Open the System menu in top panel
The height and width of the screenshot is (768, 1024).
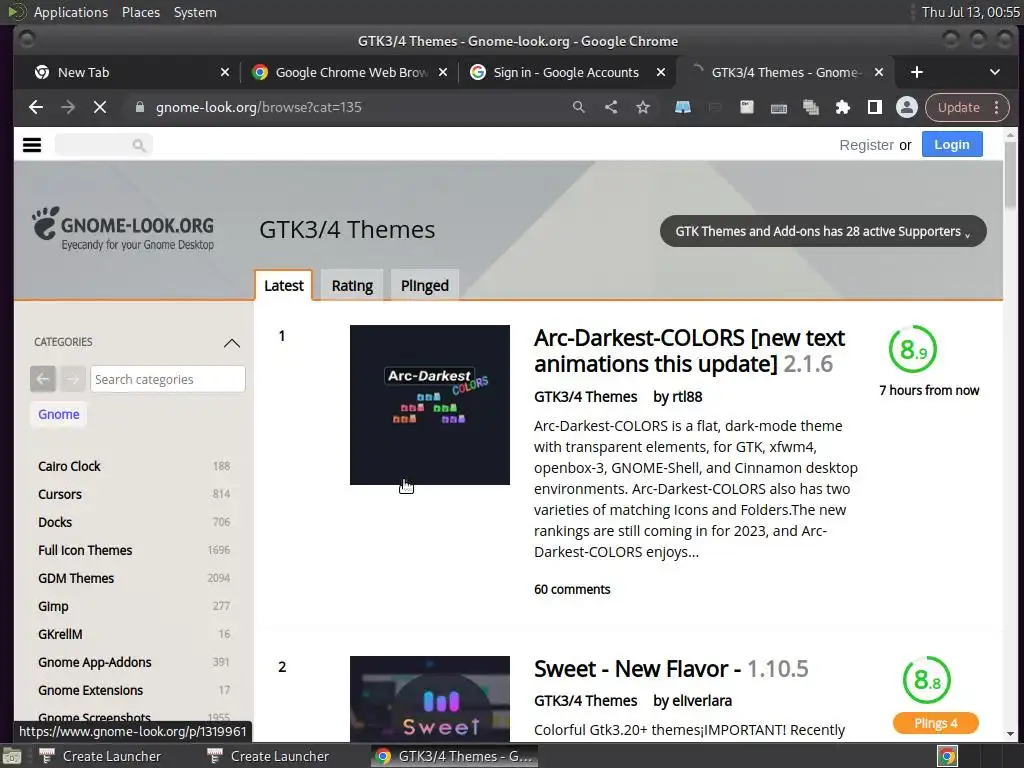(x=195, y=12)
